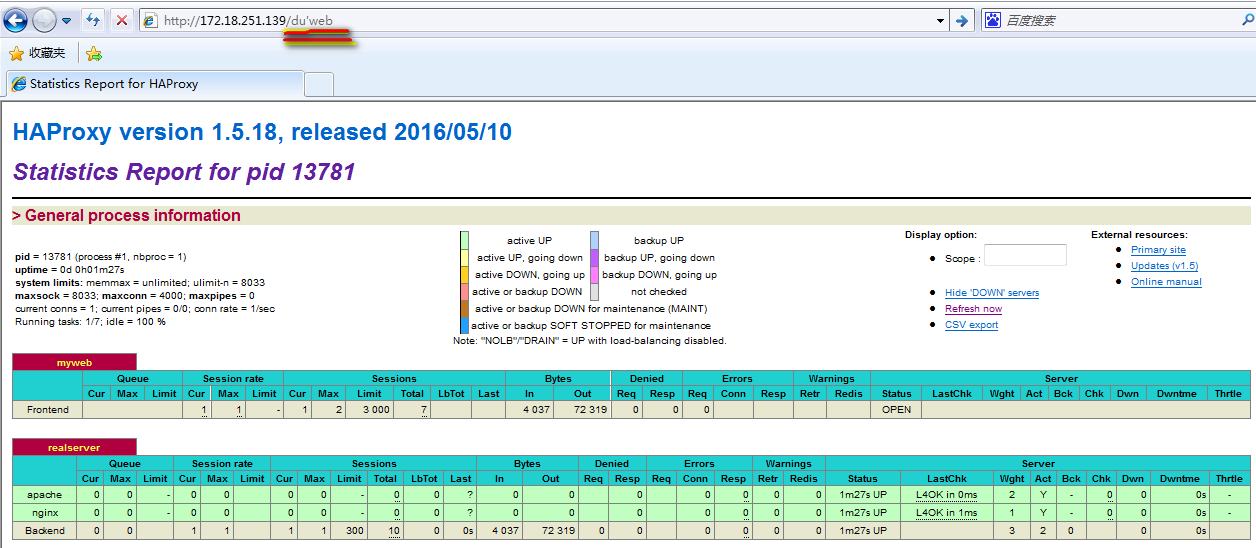Image resolution: width=1256 pixels, height=548 pixels.
Task: Click the OPEN status of Frontend
Action: [896, 410]
